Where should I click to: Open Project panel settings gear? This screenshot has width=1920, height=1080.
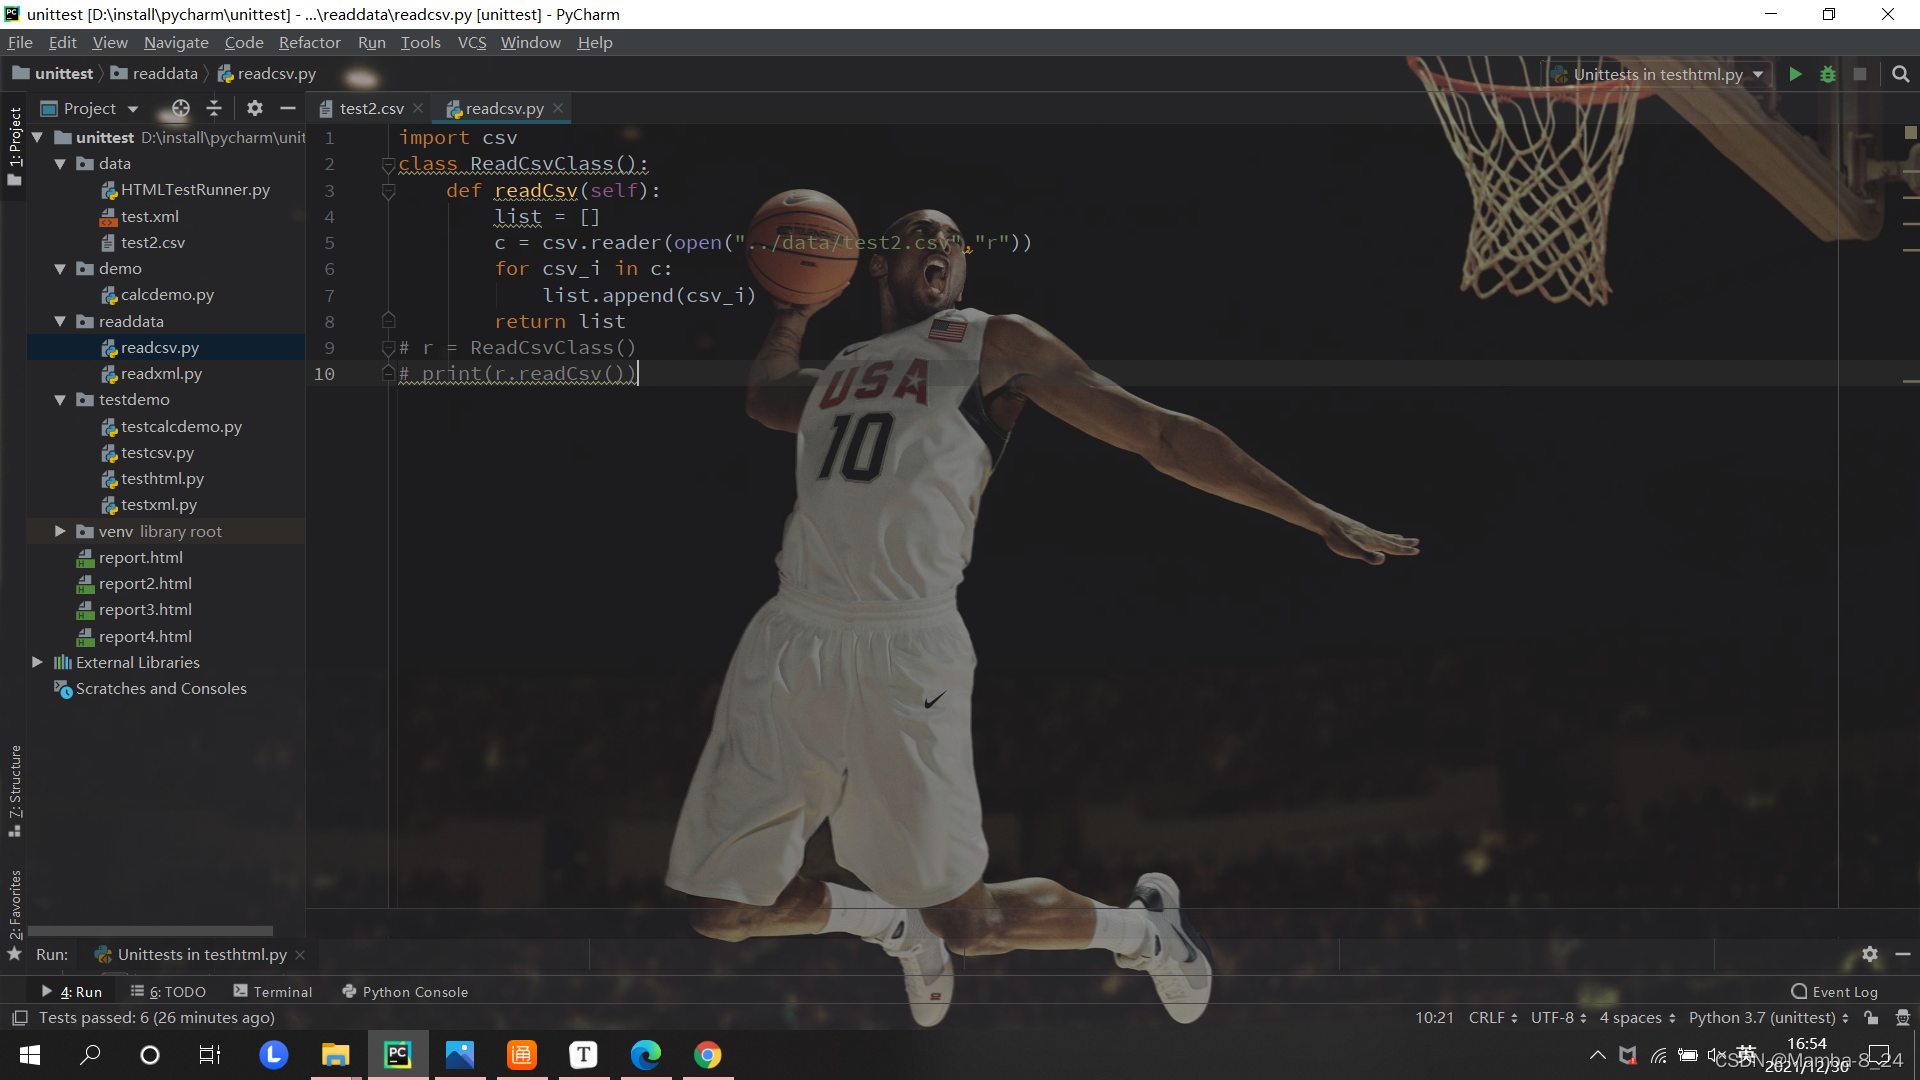pyautogui.click(x=255, y=108)
